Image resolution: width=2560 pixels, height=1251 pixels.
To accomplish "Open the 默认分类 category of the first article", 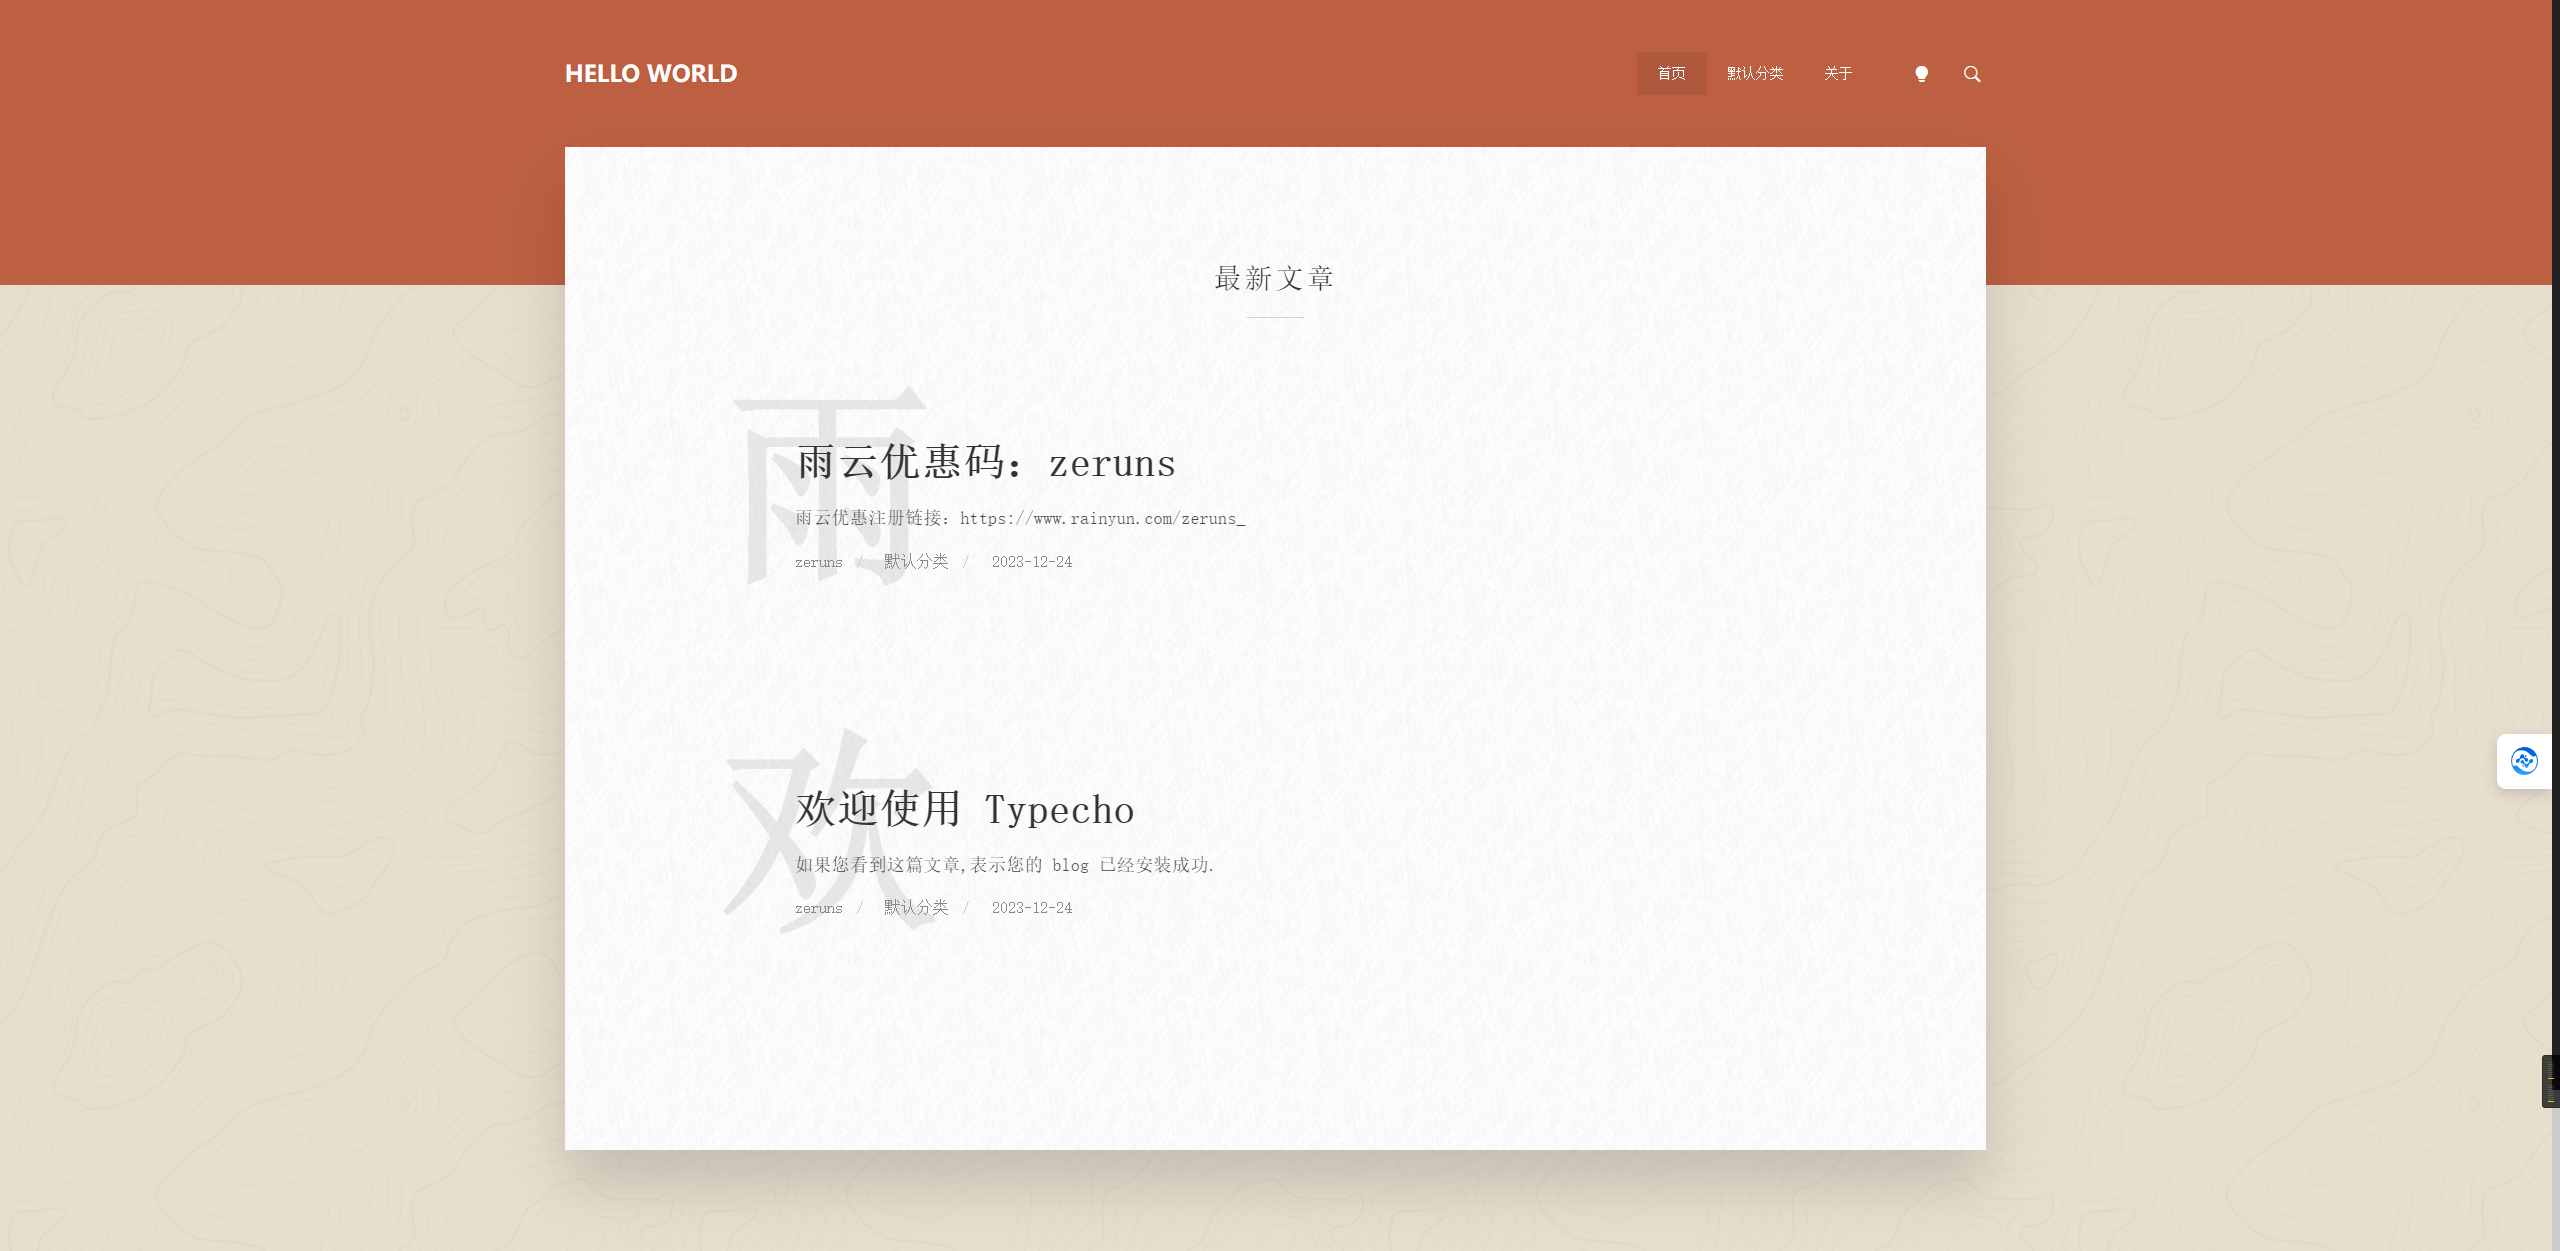I will click(x=916, y=562).
